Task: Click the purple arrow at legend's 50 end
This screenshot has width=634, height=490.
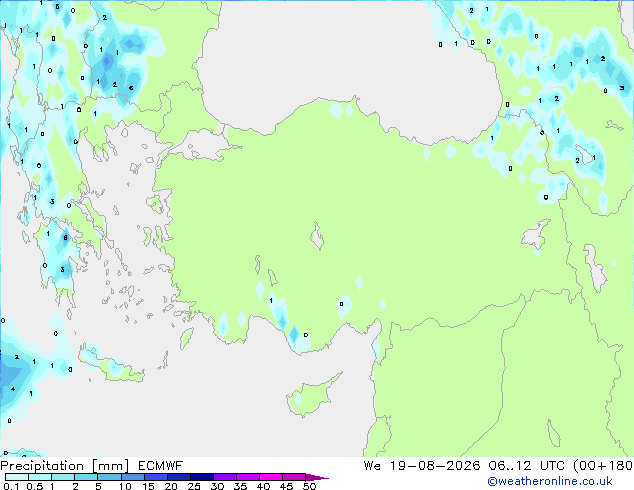Action: [x=317, y=477]
